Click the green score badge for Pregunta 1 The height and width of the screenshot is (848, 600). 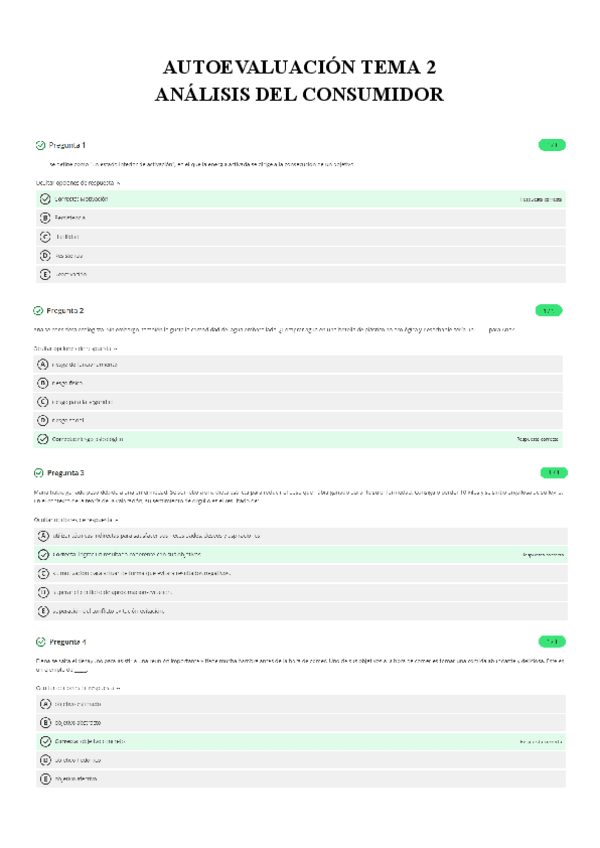tap(551, 145)
